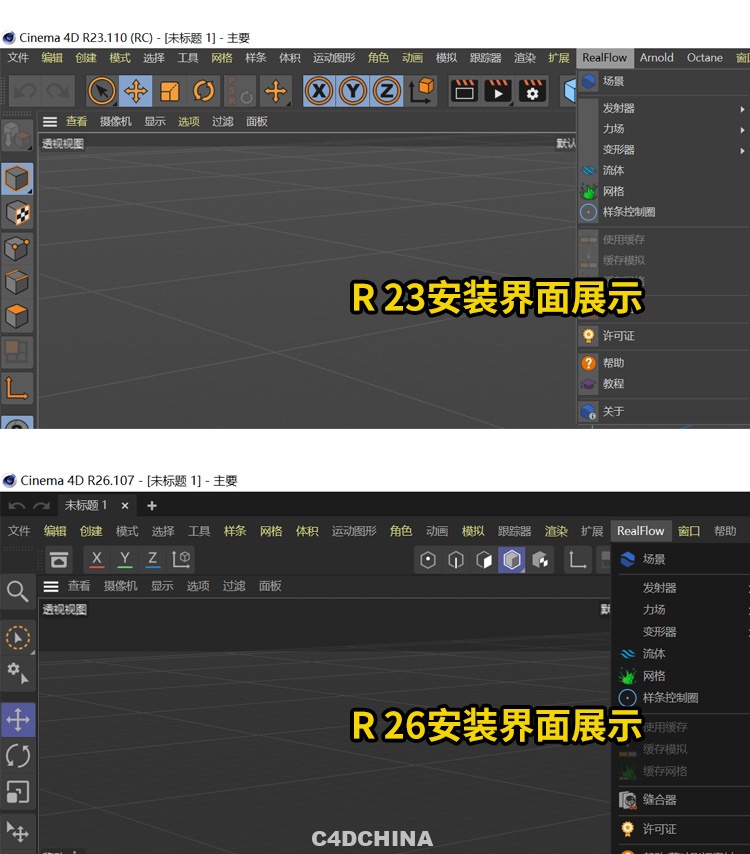Viewport: 750px width, 854px height.
Task: Select Points mode cube in R23 palette
Action: pos(17,248)
